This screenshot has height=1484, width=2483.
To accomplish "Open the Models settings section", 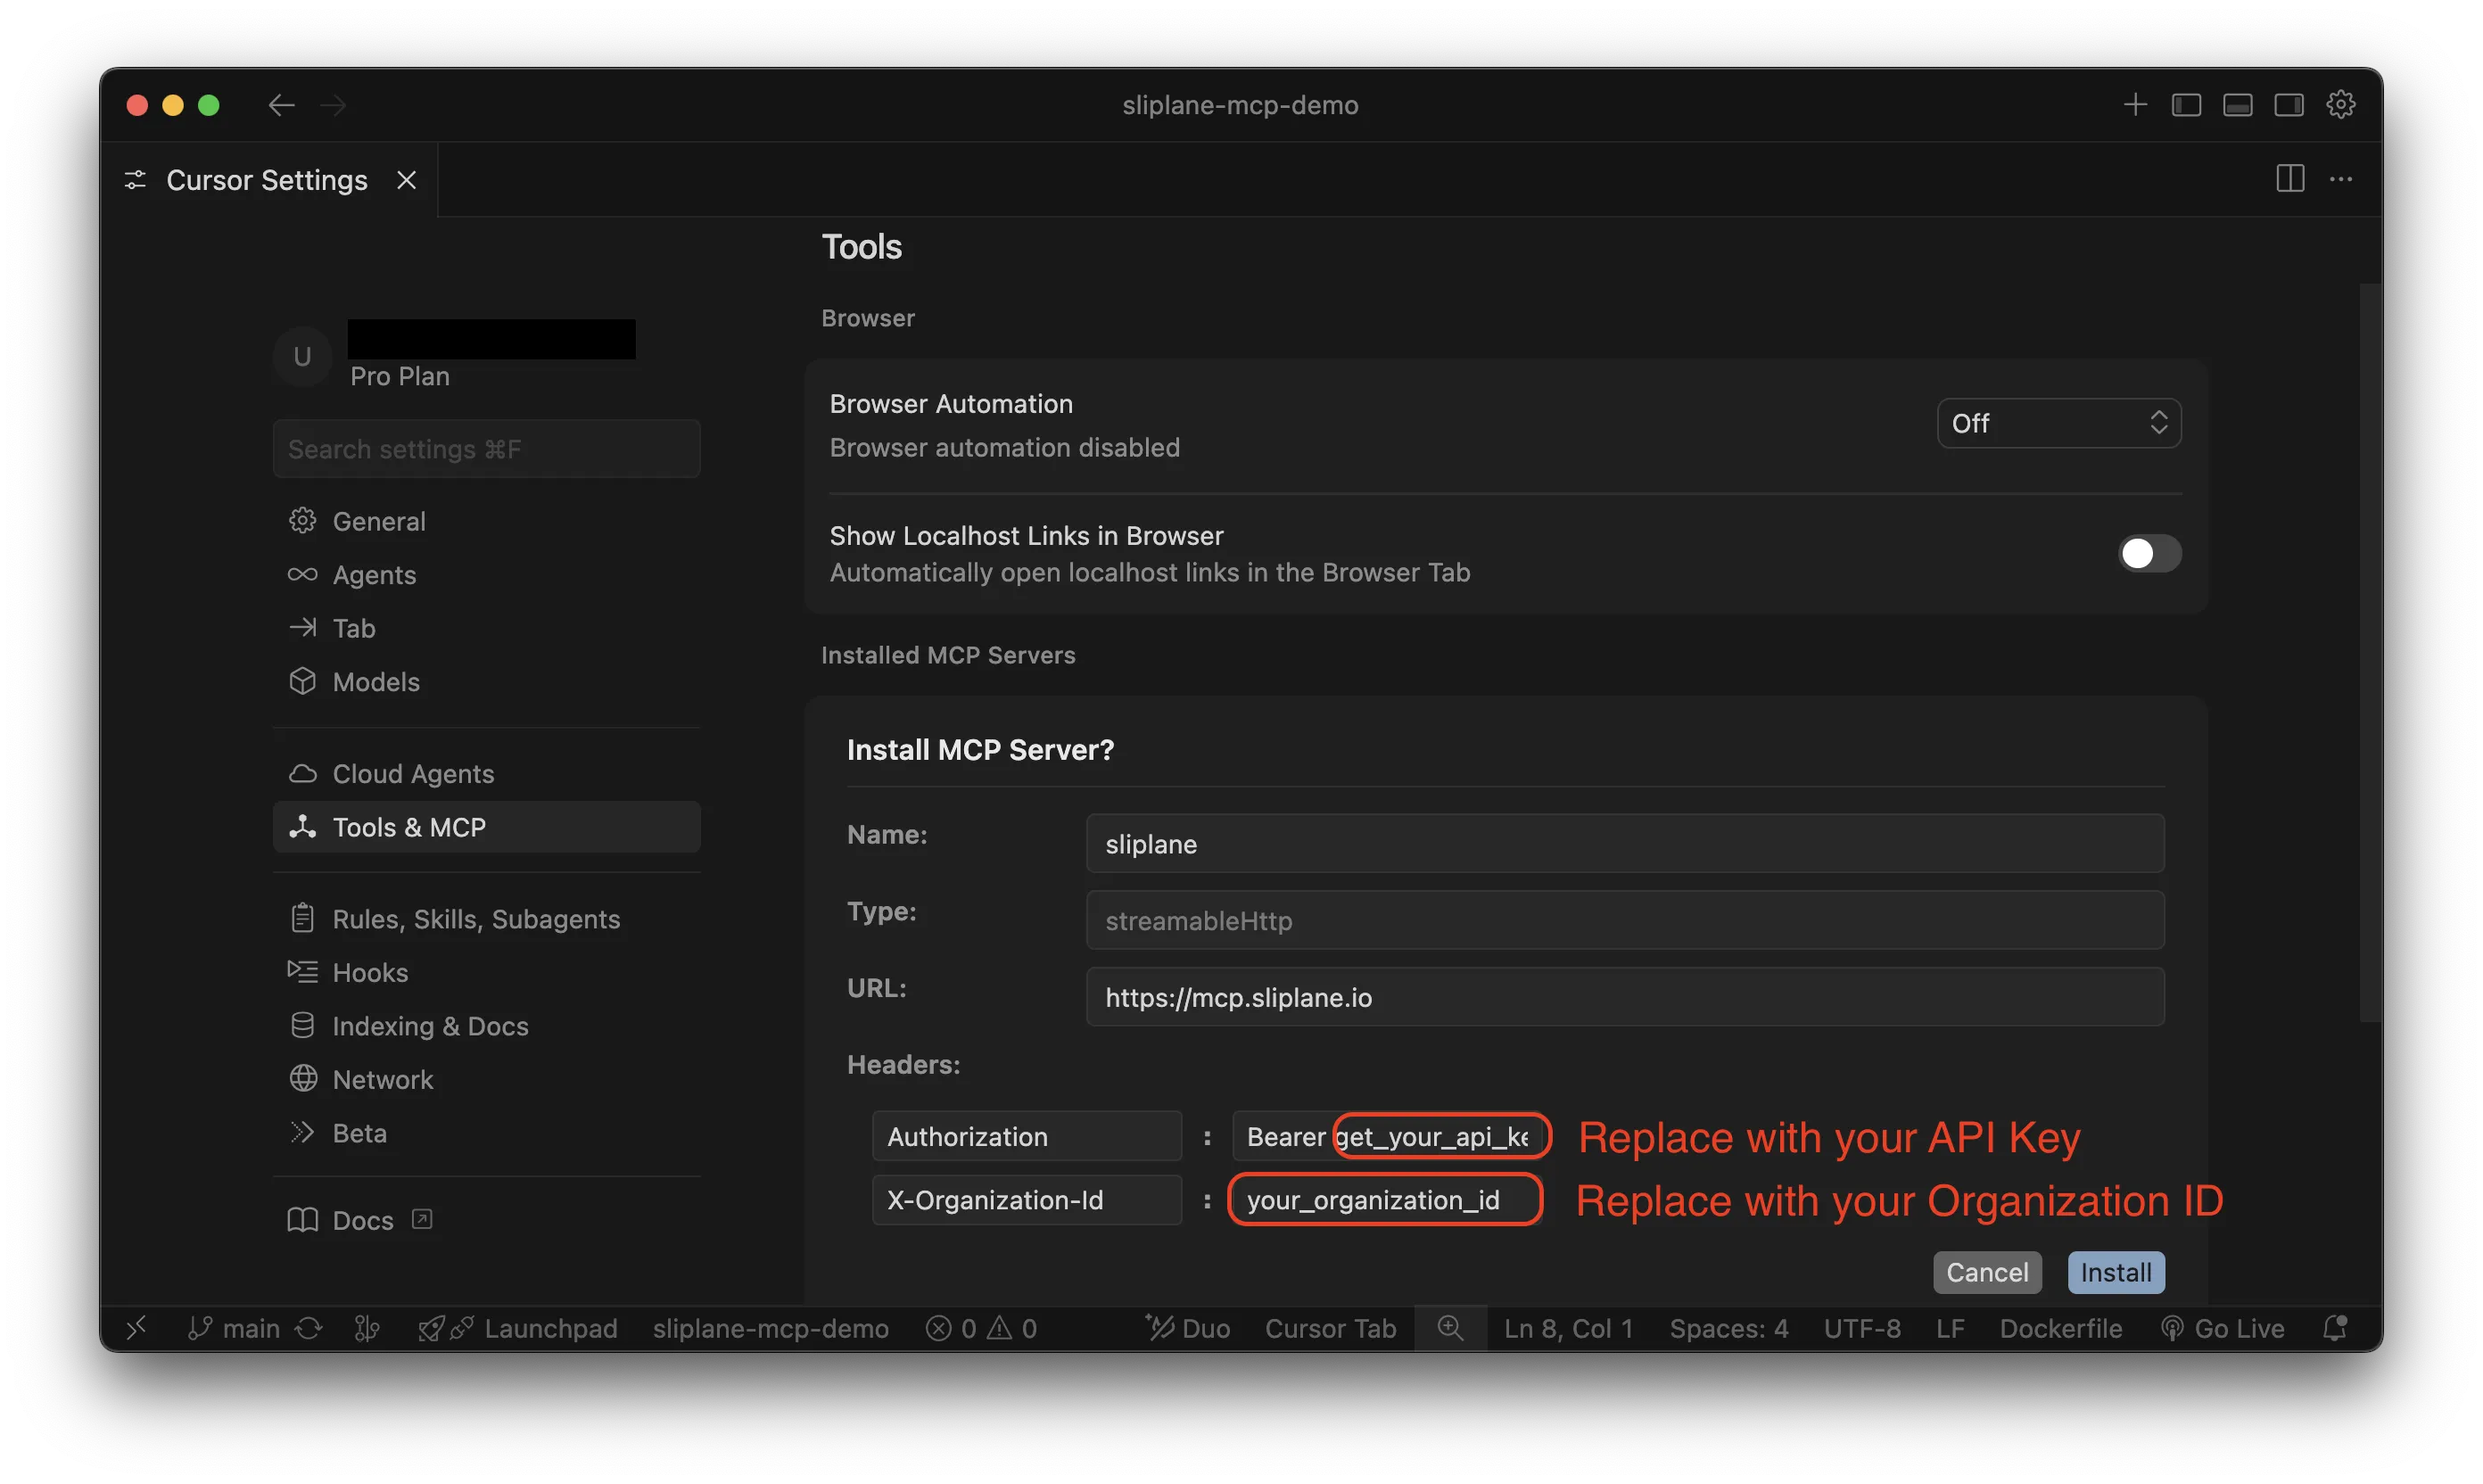I will pos(376,682).
